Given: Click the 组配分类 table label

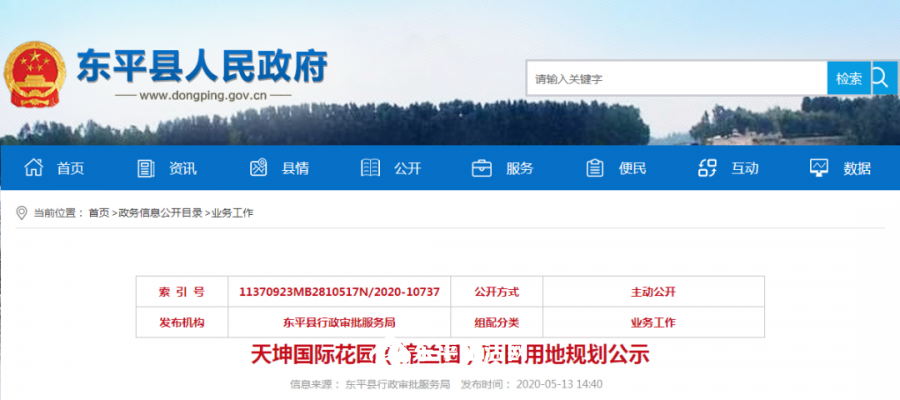Looking at the screenshot, I should tap(496, 323).
